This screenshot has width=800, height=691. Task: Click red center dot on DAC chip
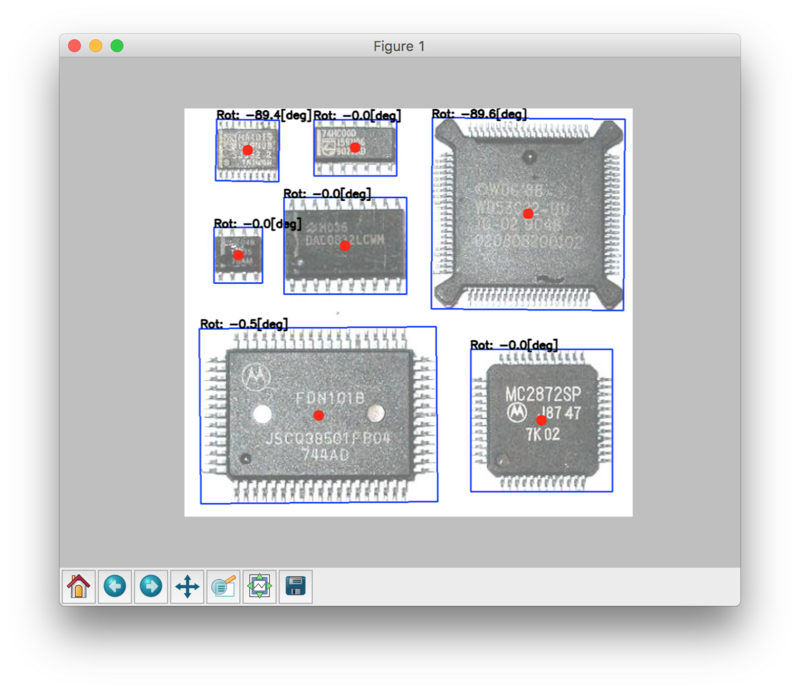pos(345,246)
